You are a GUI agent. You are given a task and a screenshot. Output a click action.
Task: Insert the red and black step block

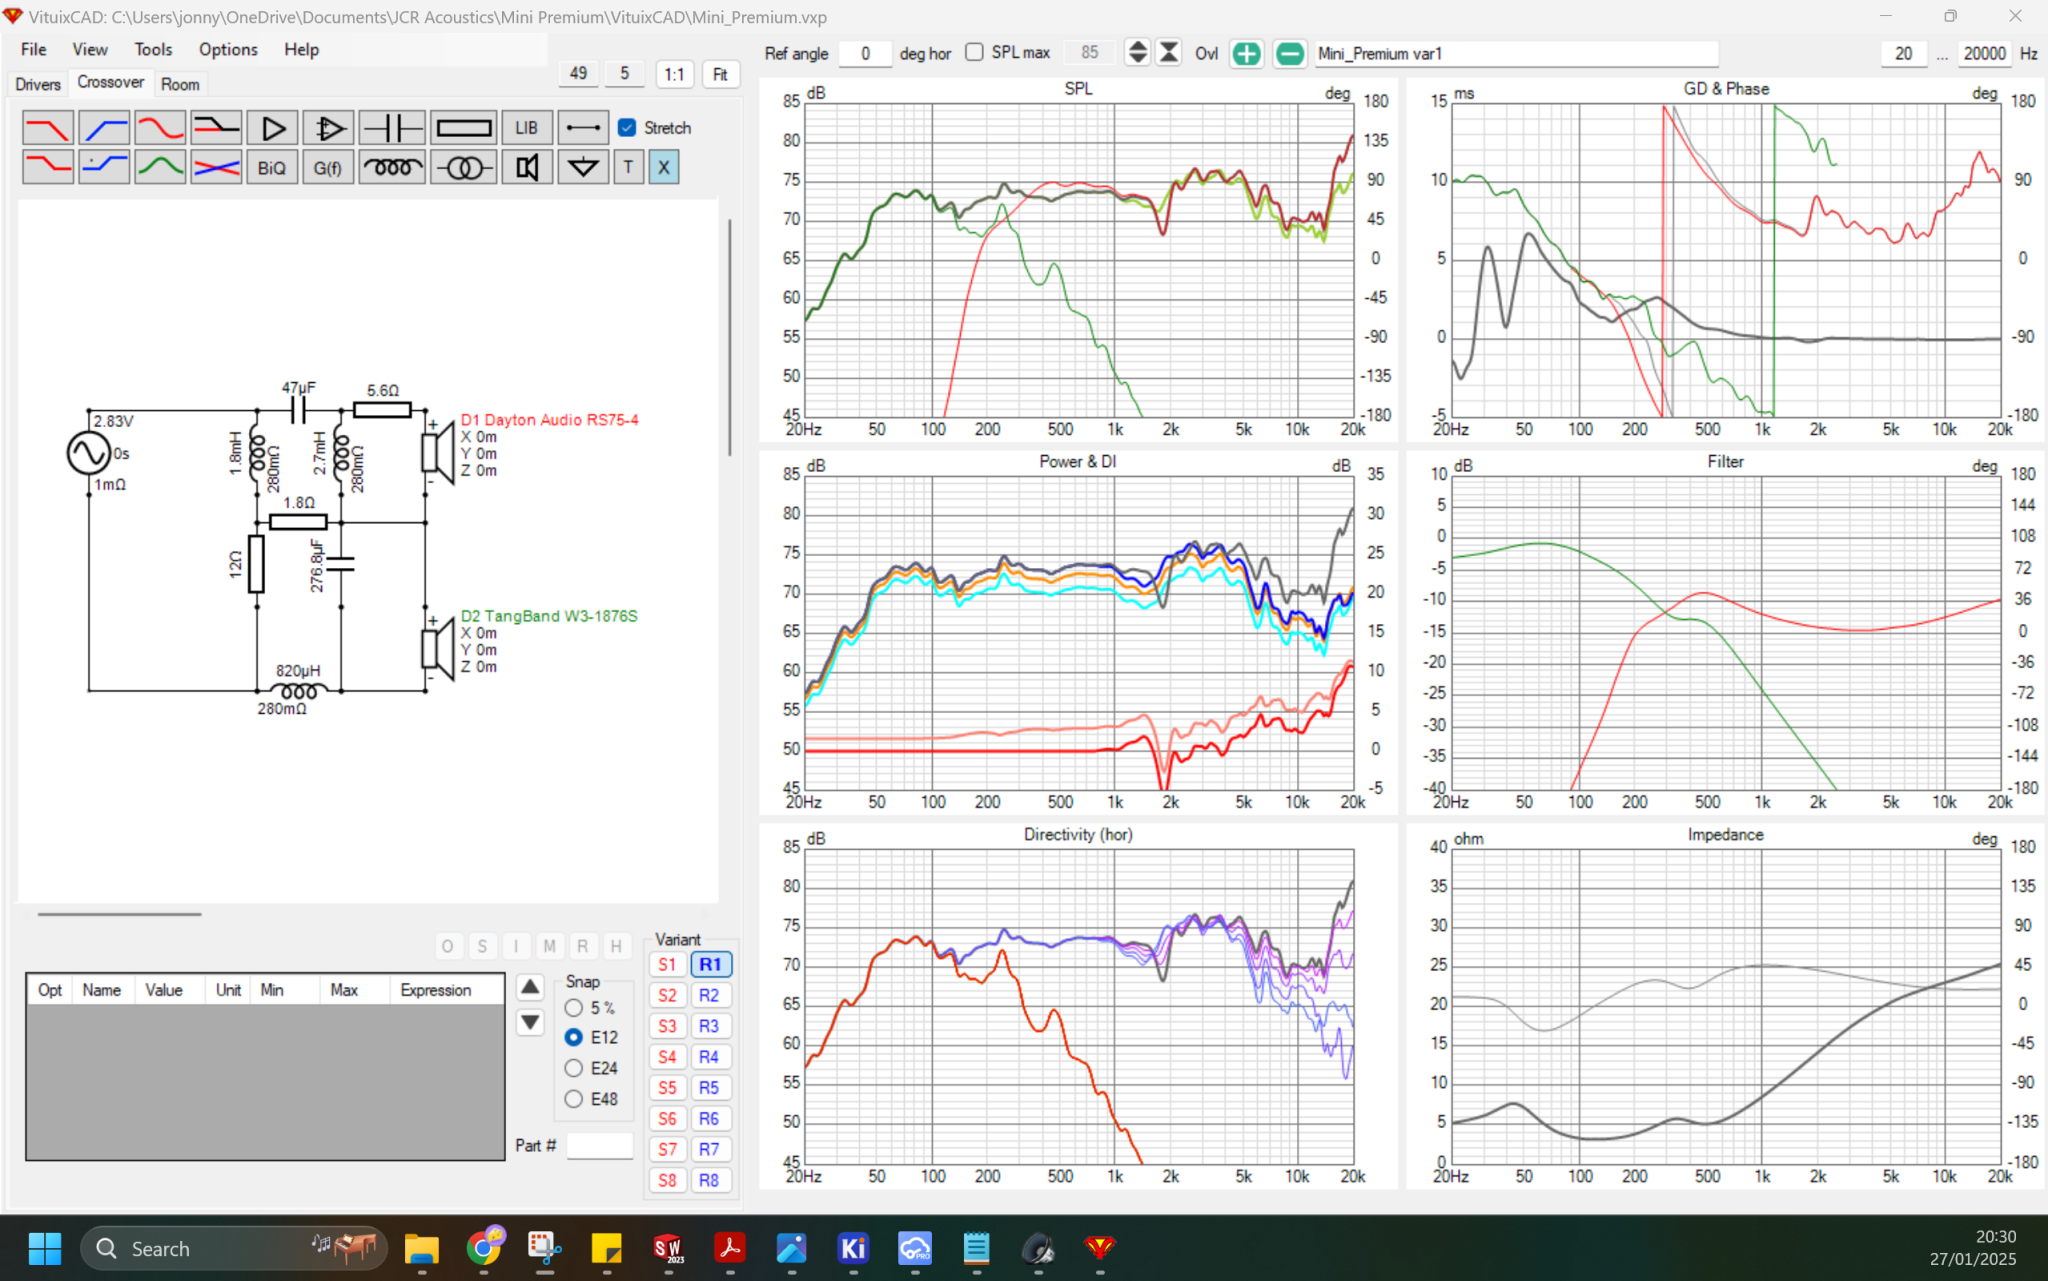pyautogui.click(x=216, y=128)
